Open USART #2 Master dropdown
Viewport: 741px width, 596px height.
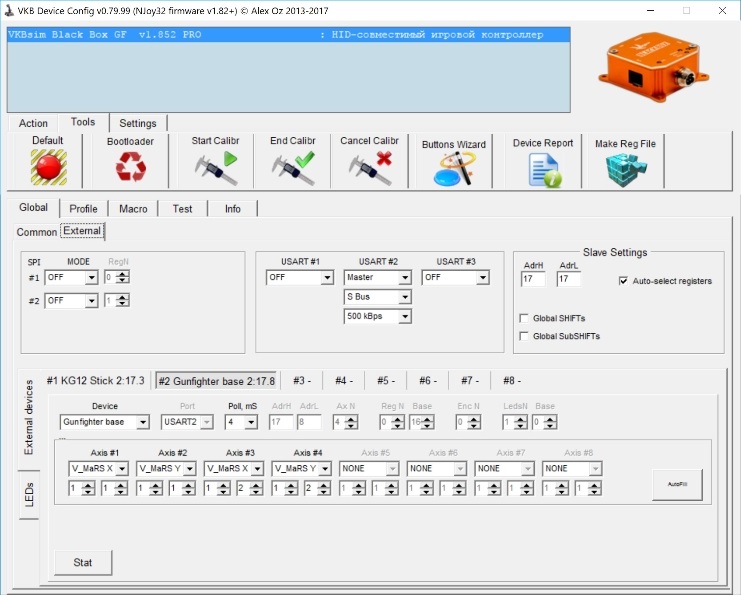pyautogui.click(x=378, y=277)
